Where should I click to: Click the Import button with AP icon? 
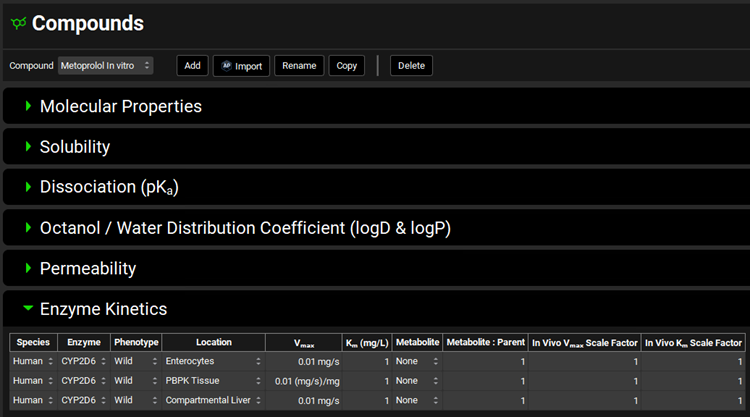coord(241,66)
